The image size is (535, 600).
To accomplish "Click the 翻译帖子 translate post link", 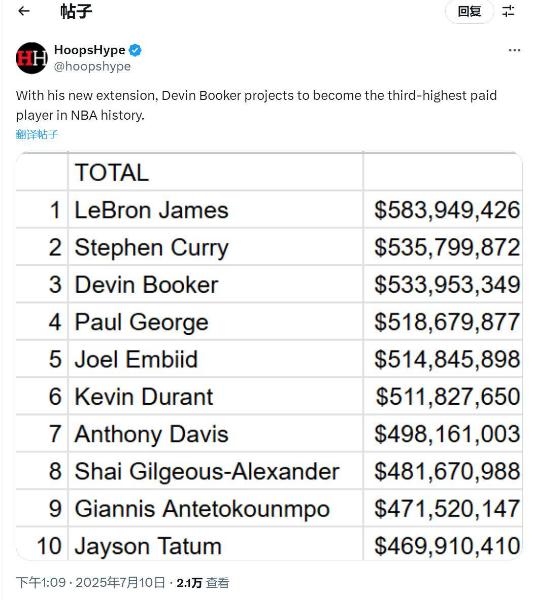I will tap(37, 134).
